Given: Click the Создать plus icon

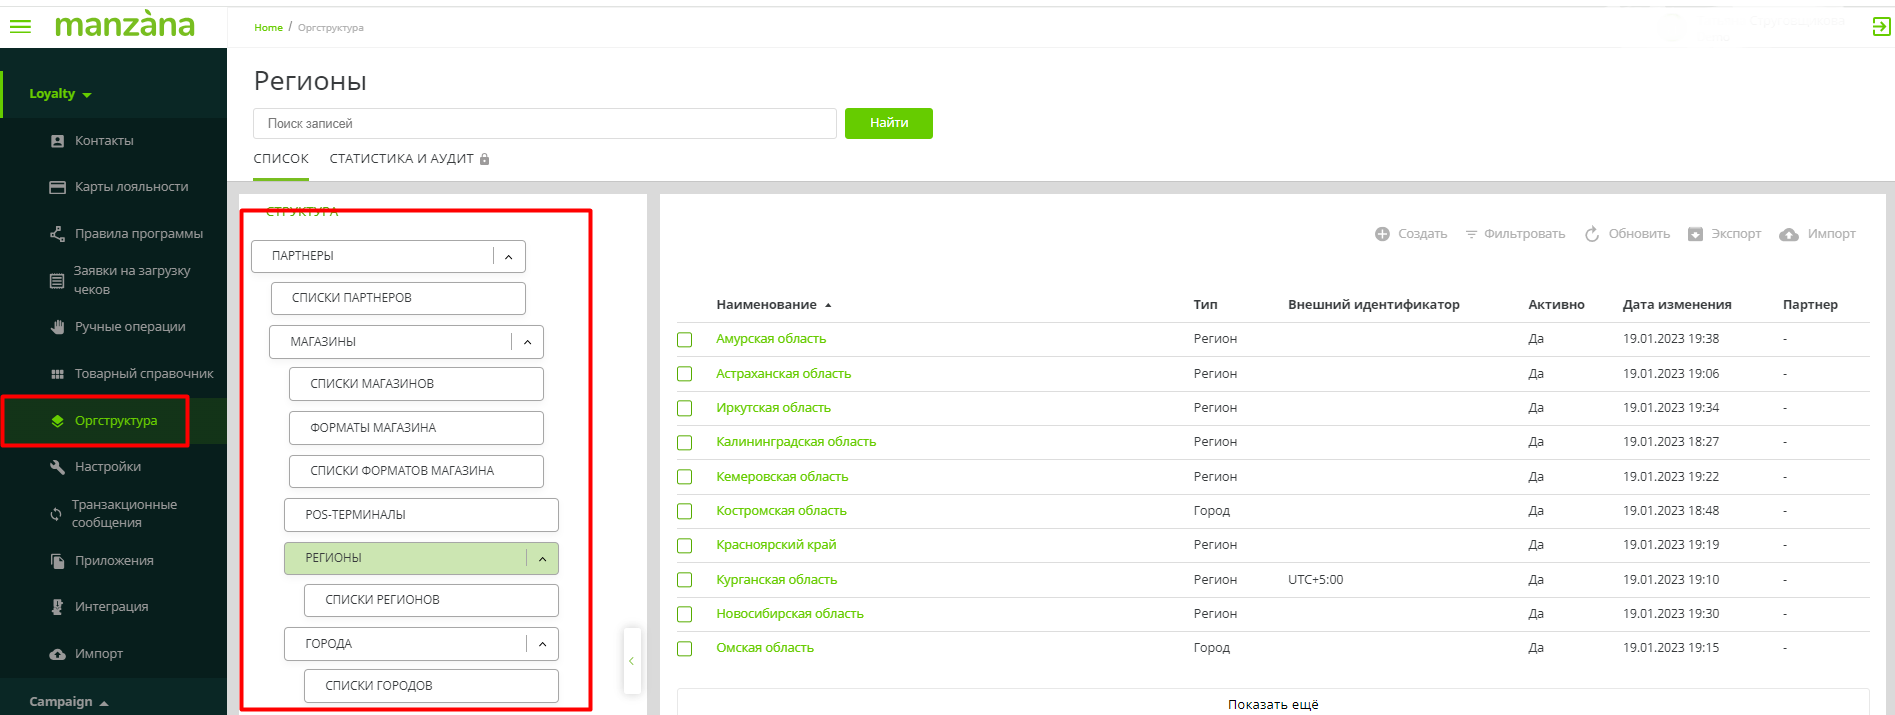Looking at the screenshot, I should click(x=1382, y=234).
